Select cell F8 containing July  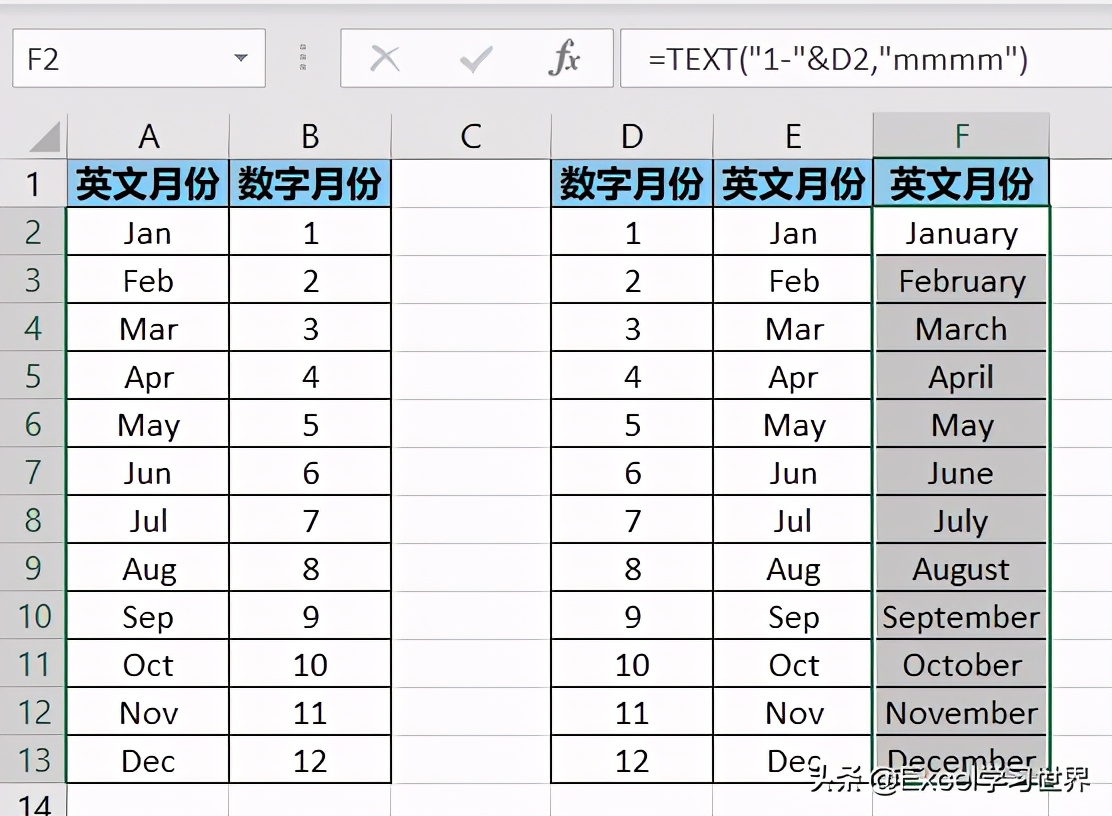(x=962, y=520)
